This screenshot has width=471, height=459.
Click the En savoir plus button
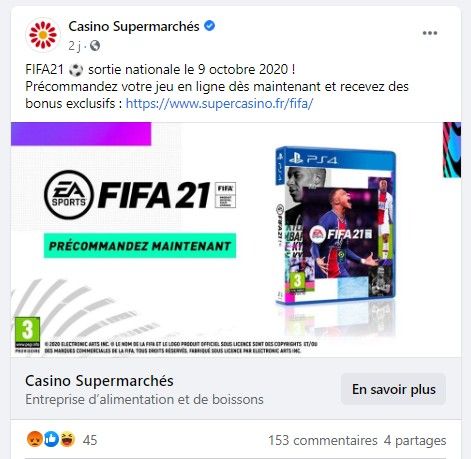(393, 389)
